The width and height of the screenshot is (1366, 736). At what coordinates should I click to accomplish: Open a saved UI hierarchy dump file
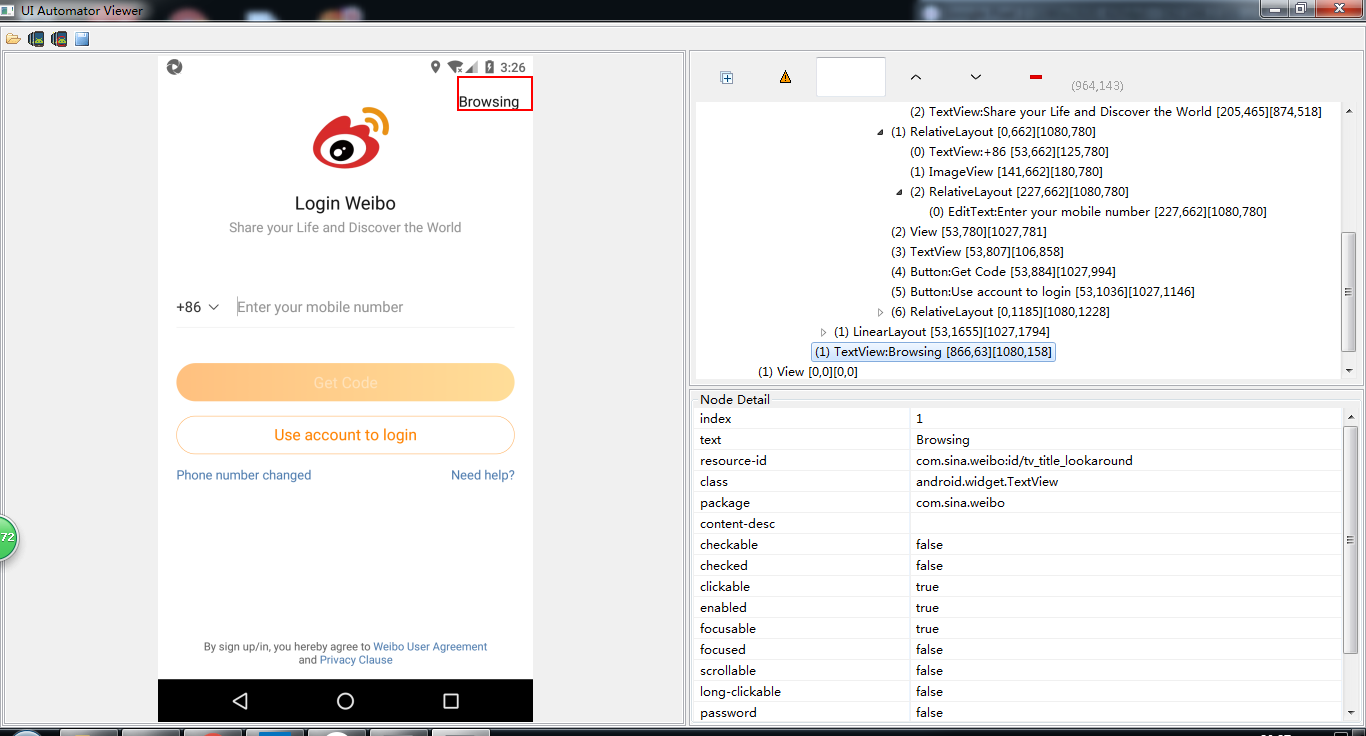[x=14, y=38]
